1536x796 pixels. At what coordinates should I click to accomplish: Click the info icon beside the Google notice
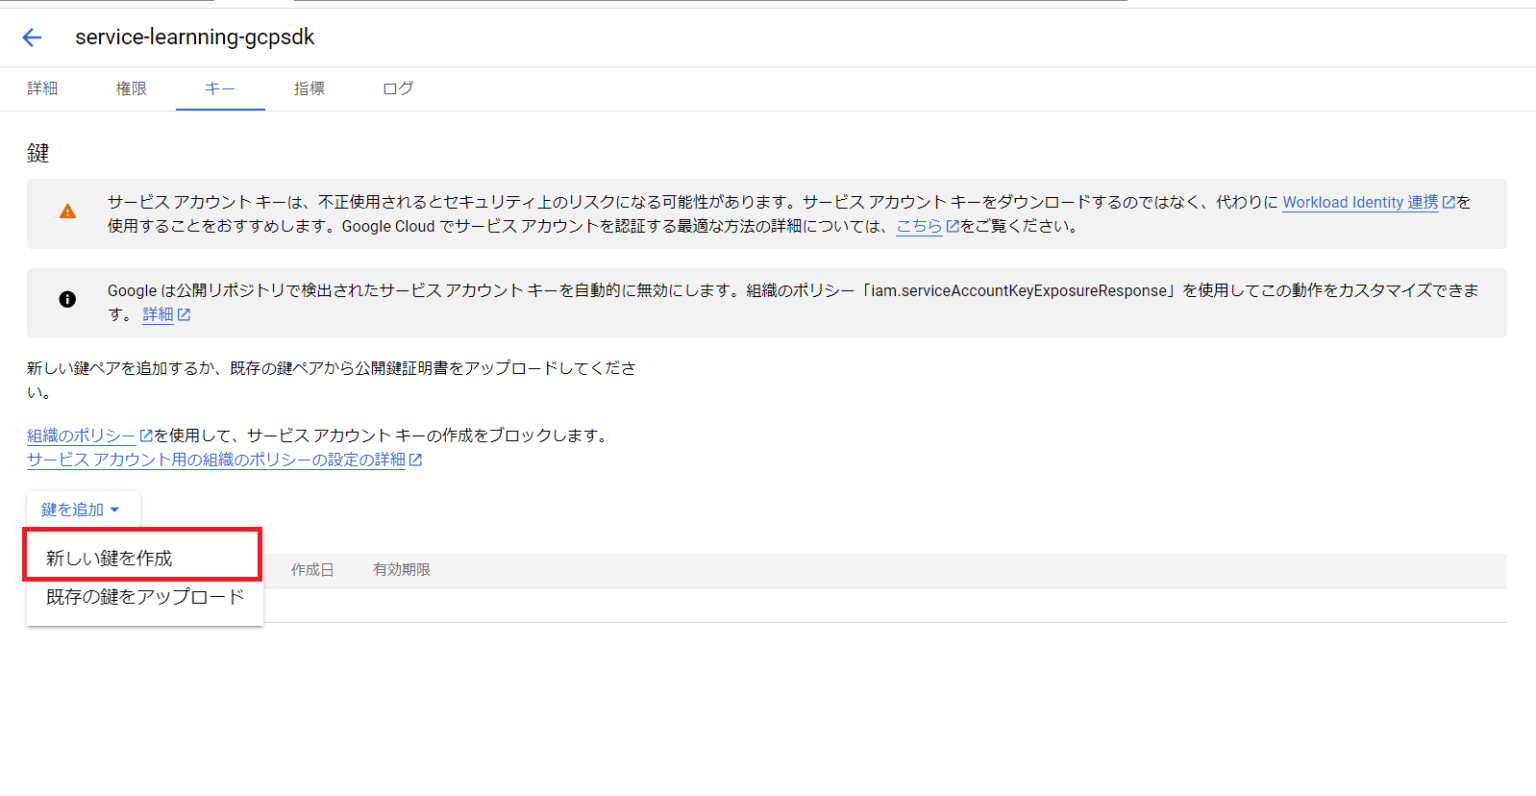click(68, 298)
